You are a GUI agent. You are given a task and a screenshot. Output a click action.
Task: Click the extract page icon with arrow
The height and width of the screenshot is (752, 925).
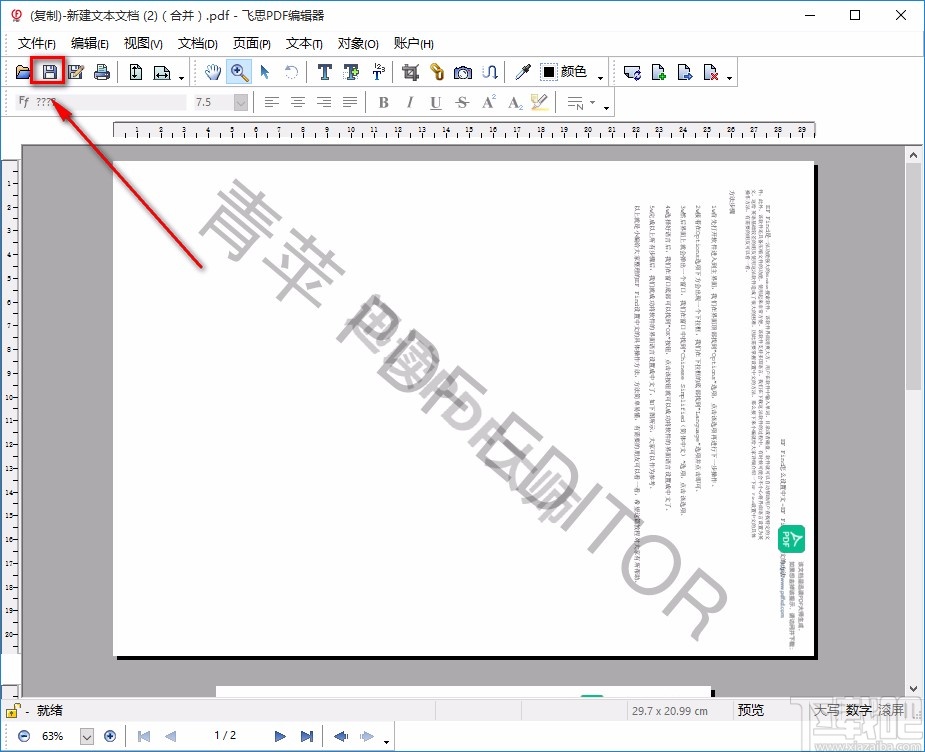(685, 72)
